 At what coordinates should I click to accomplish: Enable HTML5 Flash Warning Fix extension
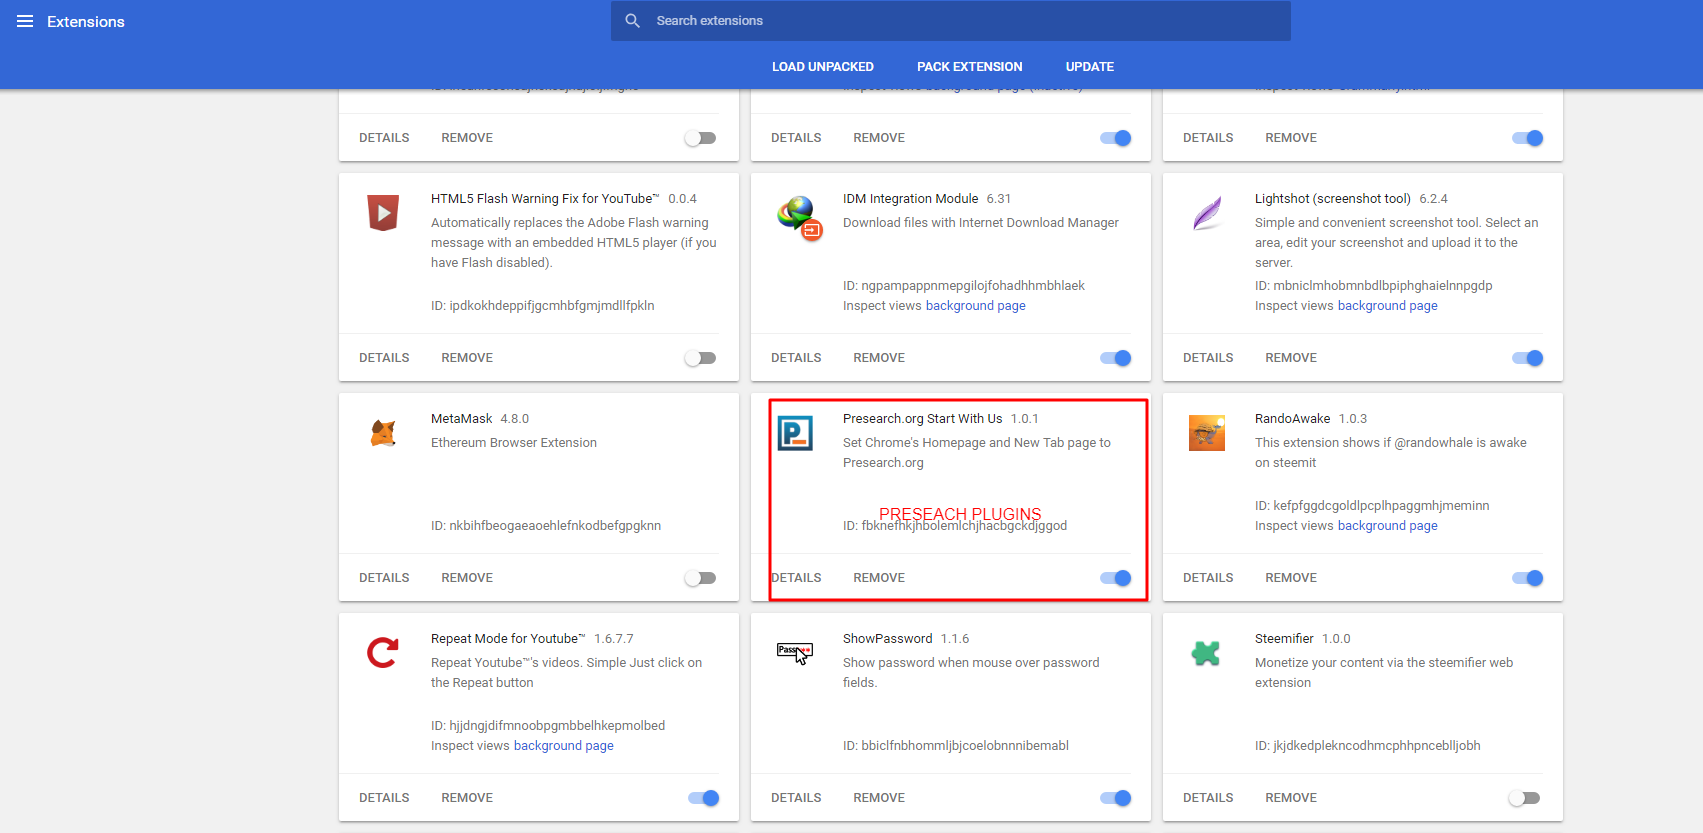(700, 358)
